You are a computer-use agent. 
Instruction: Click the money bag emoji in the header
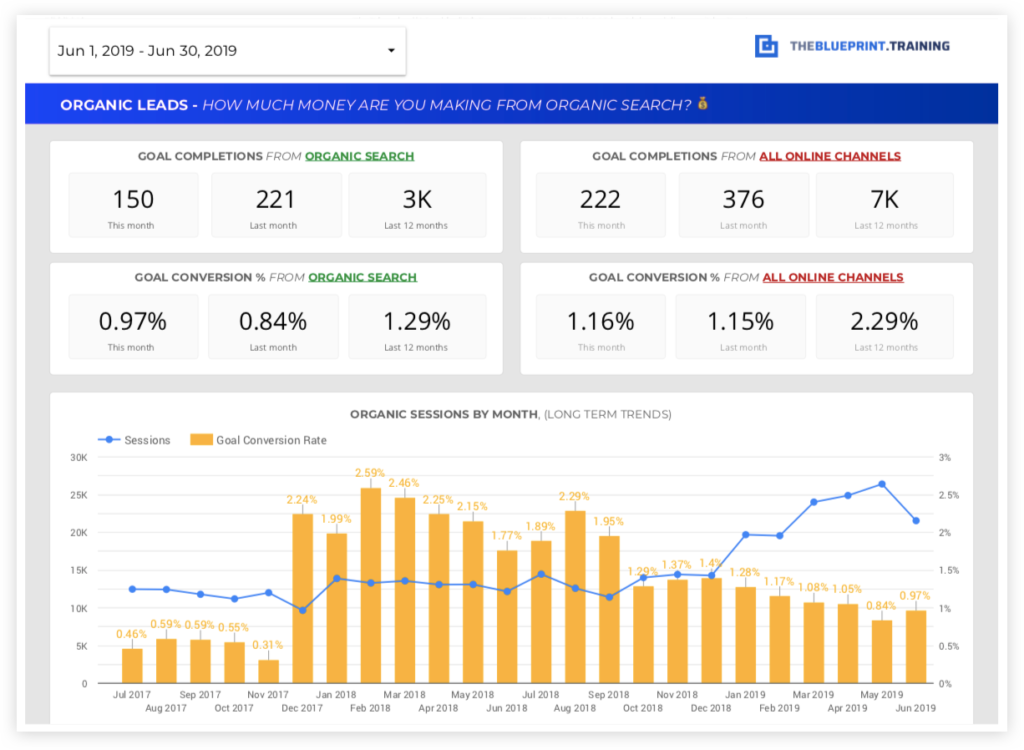[703, 103]
